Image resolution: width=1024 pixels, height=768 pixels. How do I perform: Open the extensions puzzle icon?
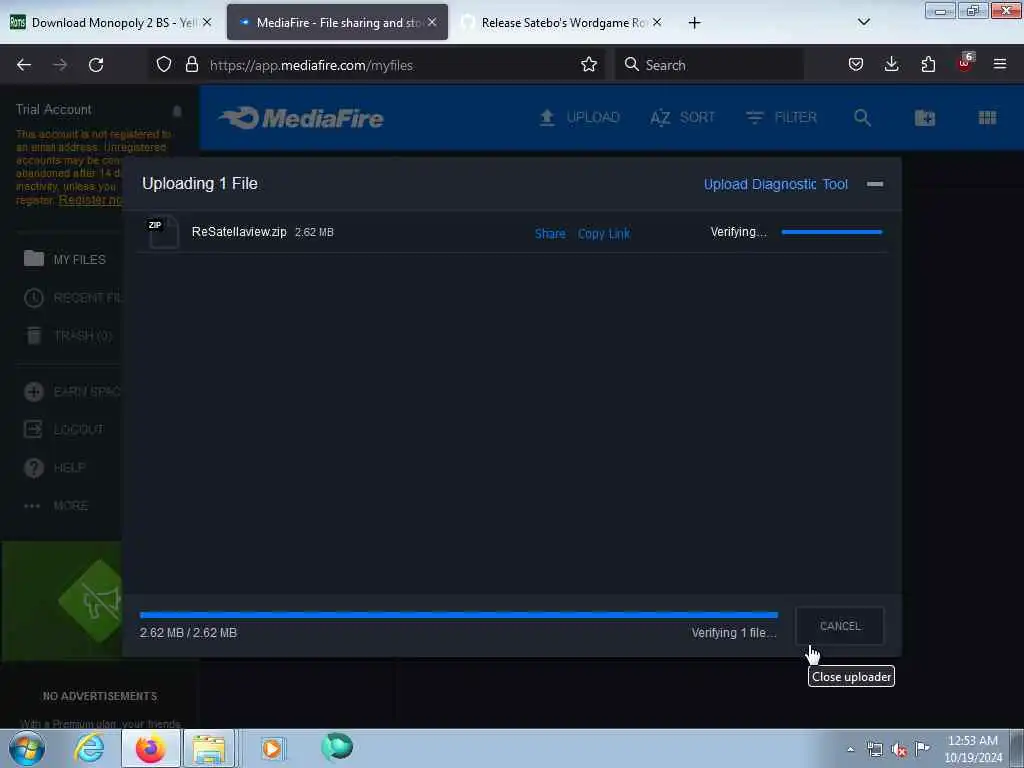[928, 64]
